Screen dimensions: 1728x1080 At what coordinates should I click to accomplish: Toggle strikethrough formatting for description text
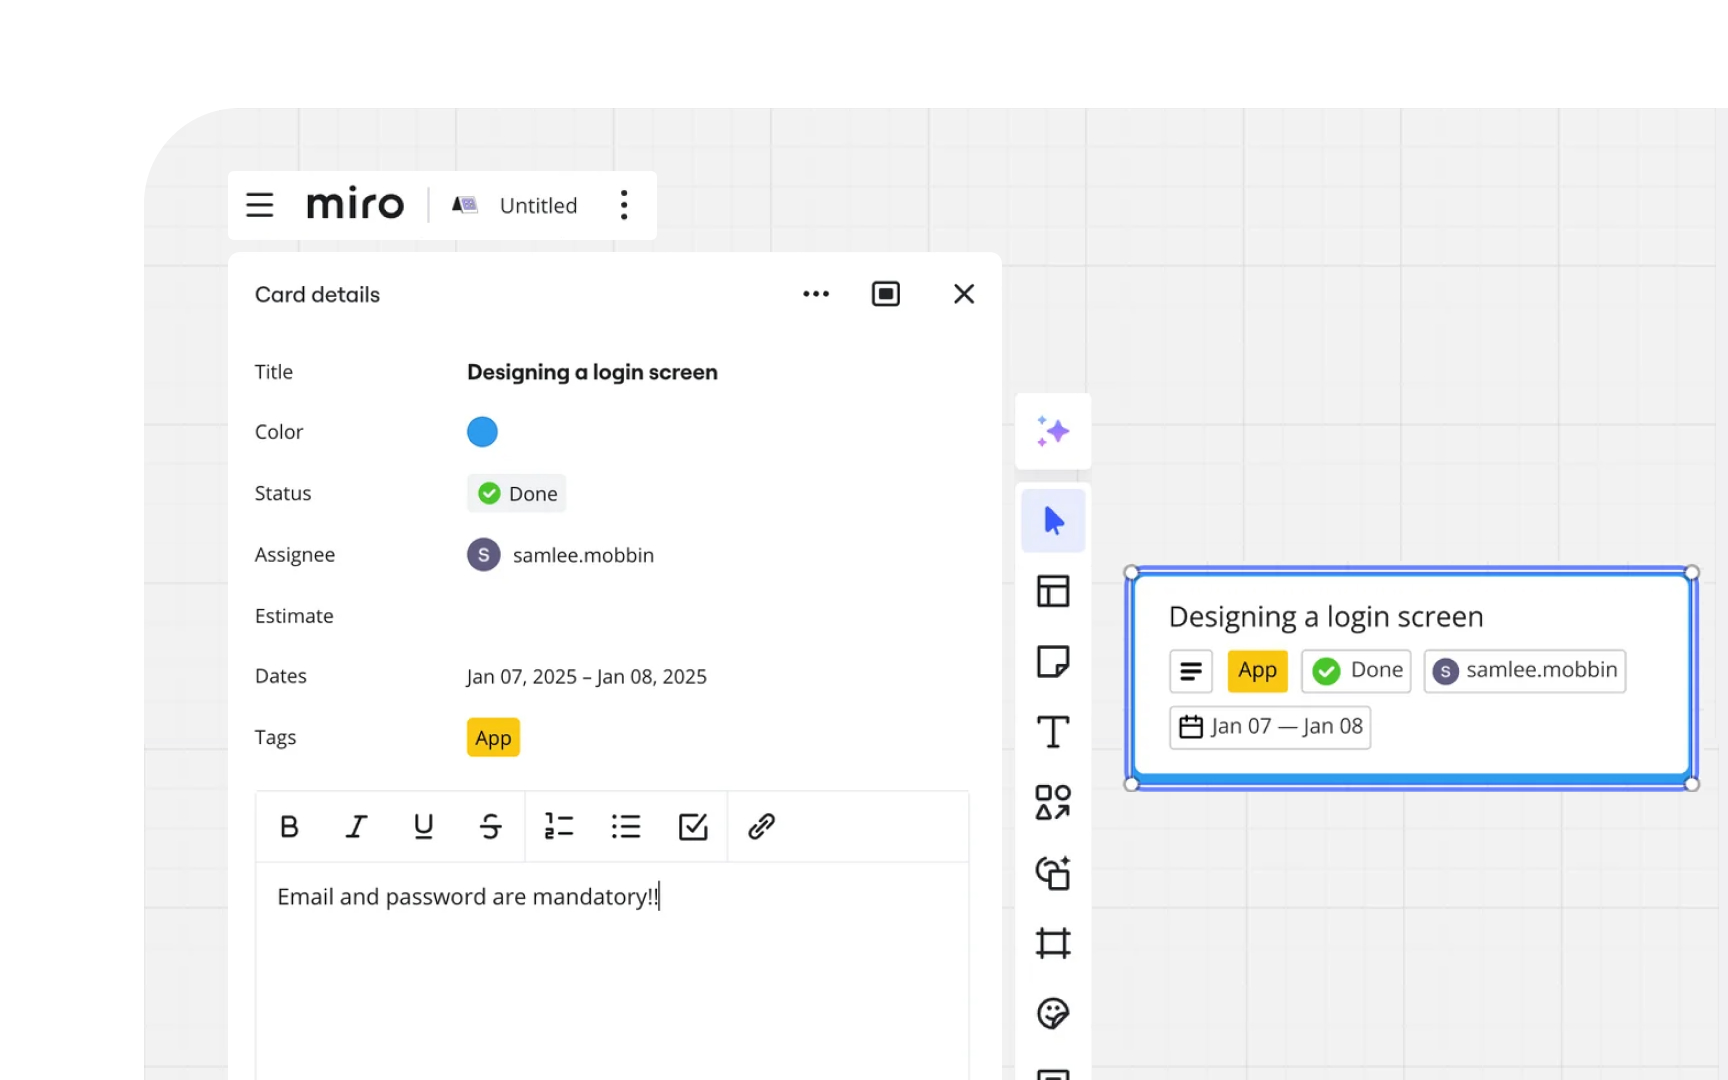[x=490, y=826]
